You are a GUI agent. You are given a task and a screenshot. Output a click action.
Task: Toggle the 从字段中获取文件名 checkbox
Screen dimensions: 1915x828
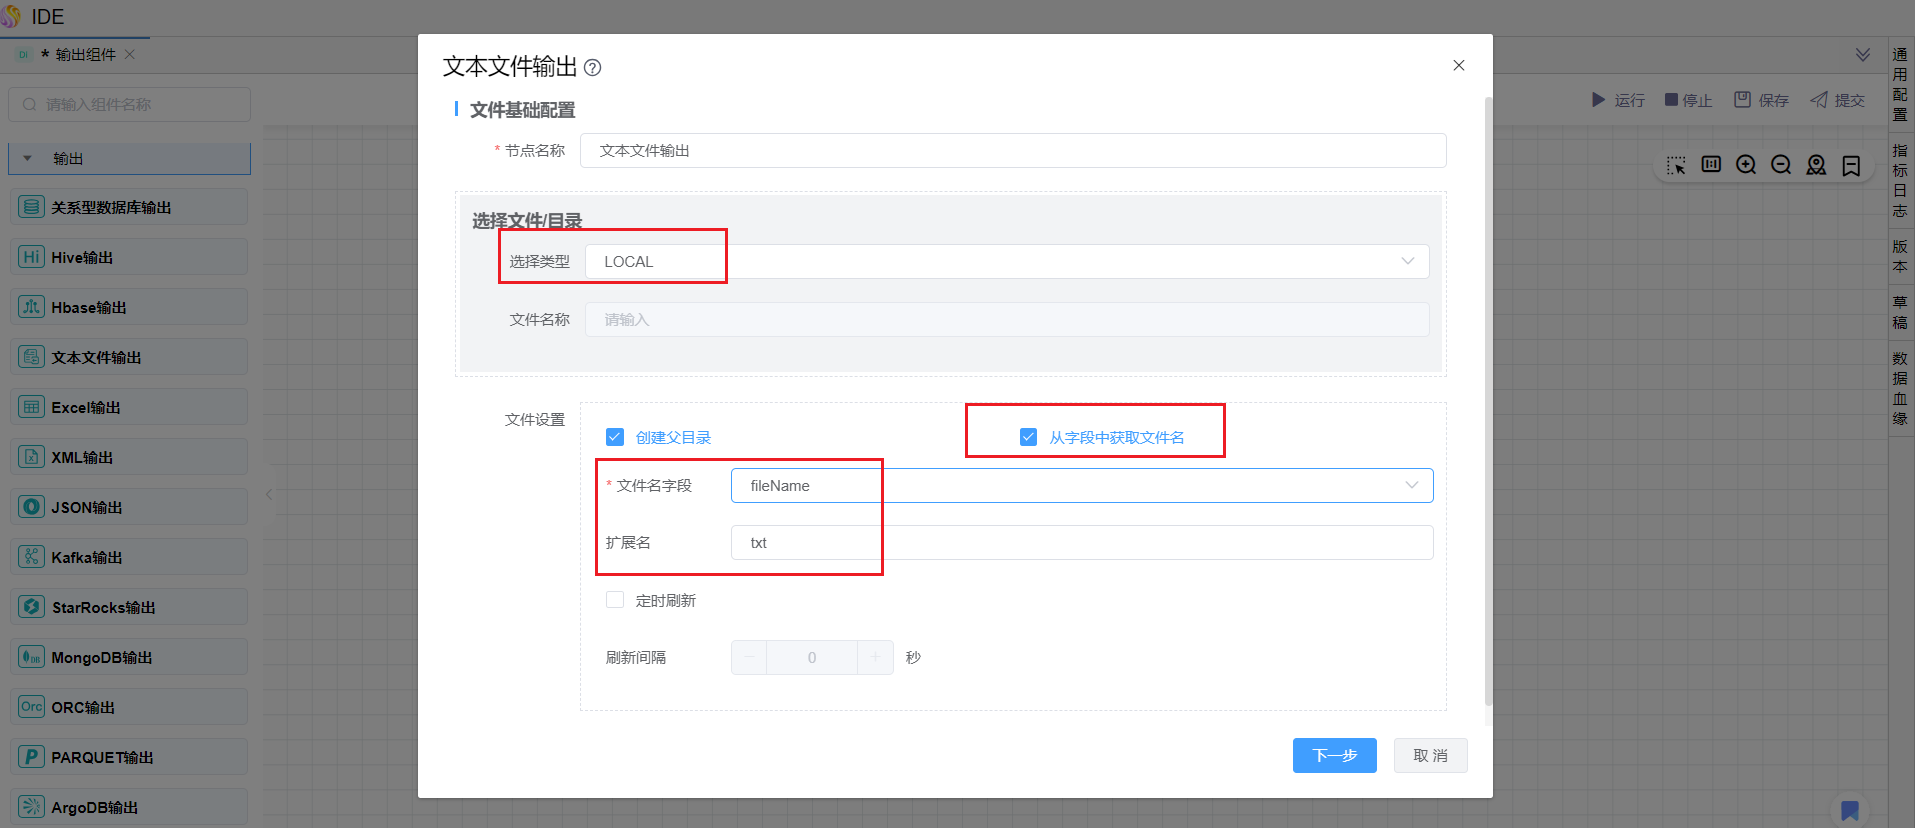click(x=1028, y=437)
